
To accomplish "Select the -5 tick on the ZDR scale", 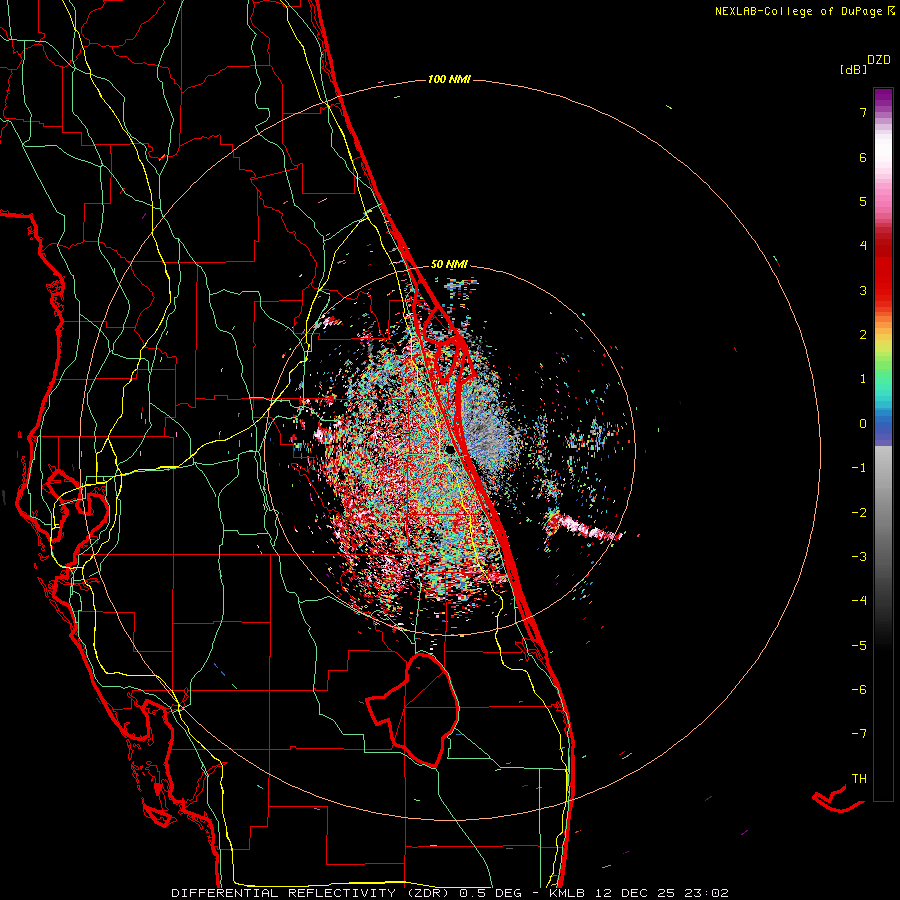I will (859, 646).
